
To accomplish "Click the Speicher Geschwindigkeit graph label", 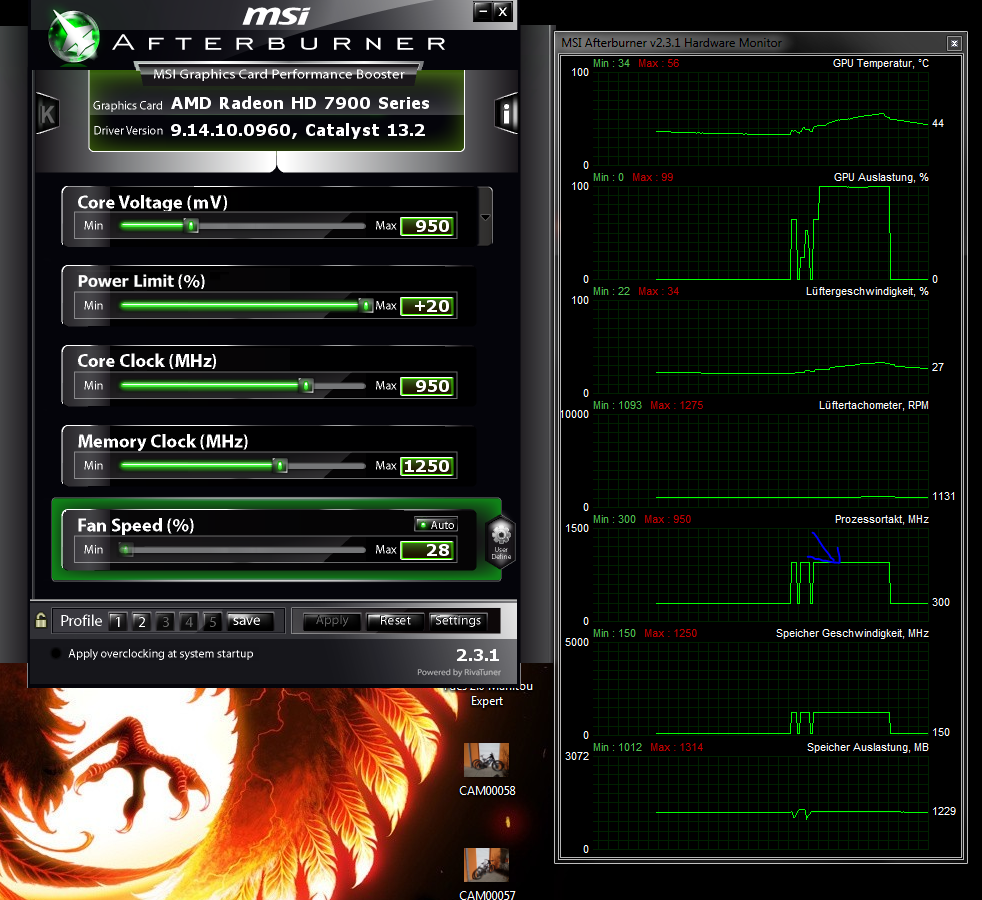I will (x=852, y=633).
